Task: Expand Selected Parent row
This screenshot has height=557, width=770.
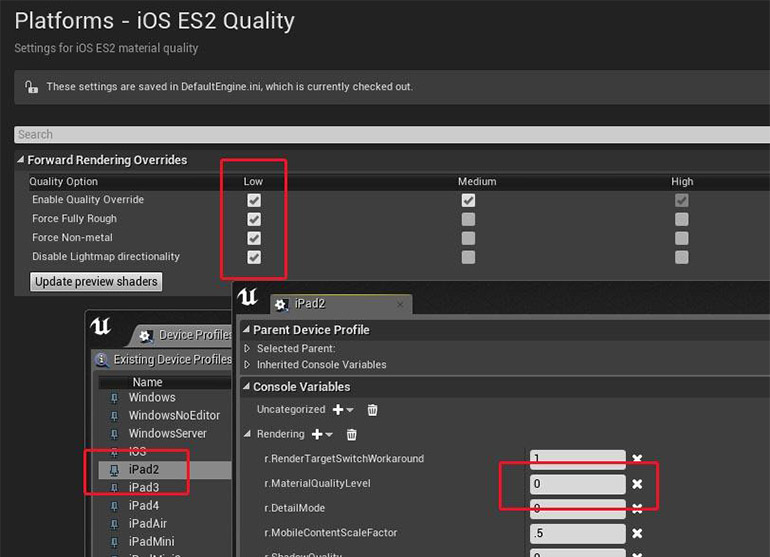Action: pos(247,348)
